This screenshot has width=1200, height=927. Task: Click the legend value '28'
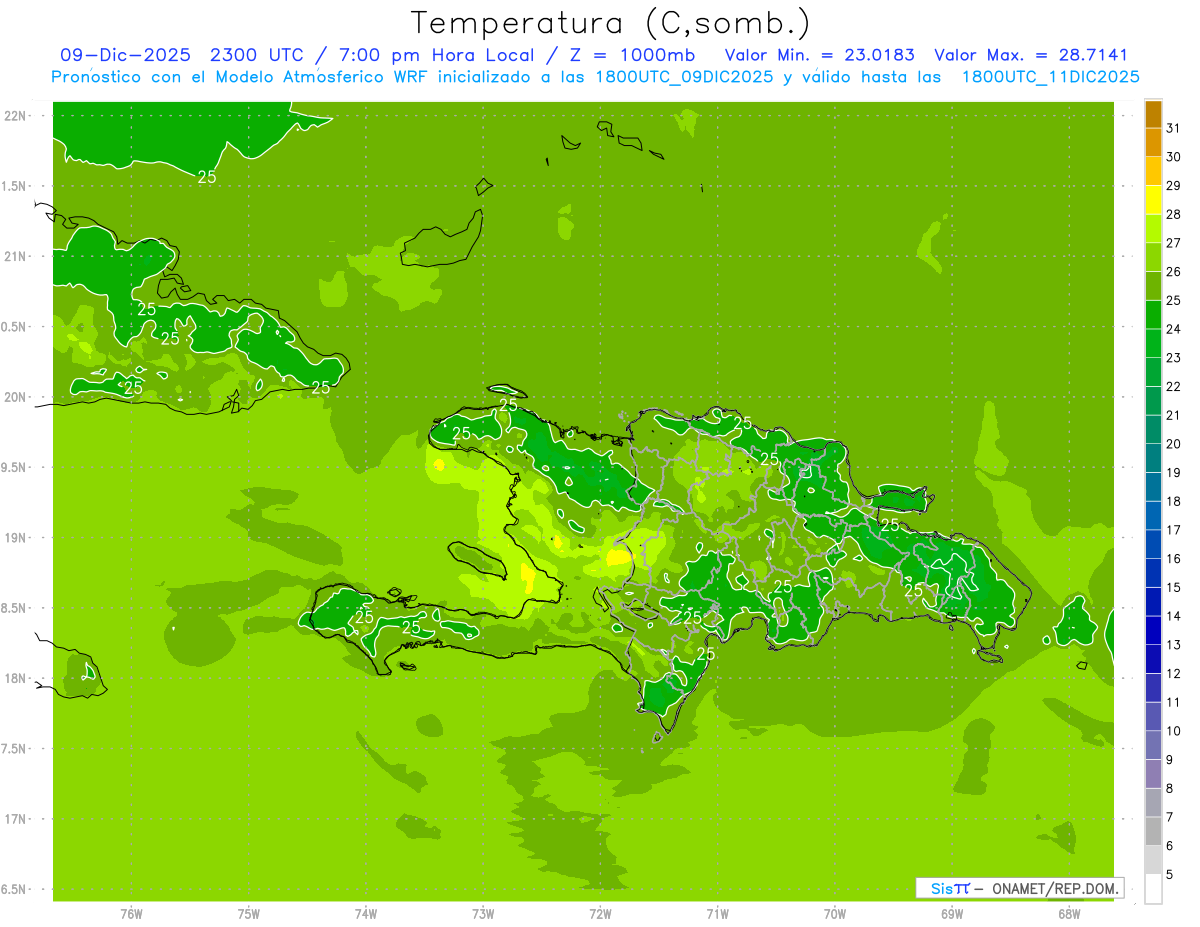tap(1174, 214)
